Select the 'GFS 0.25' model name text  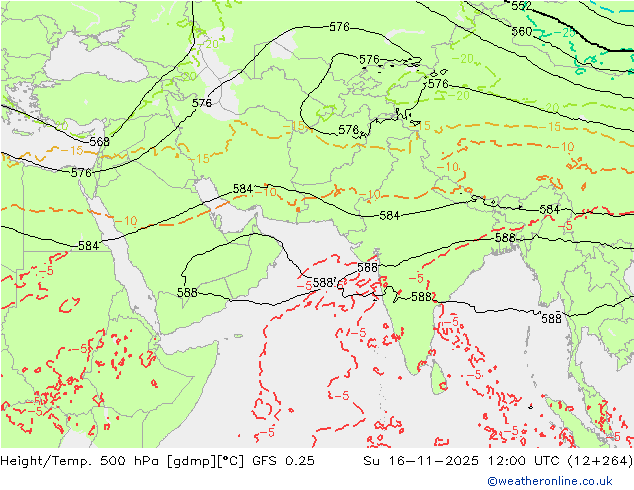pyautogui.click(x=283, y=461)
